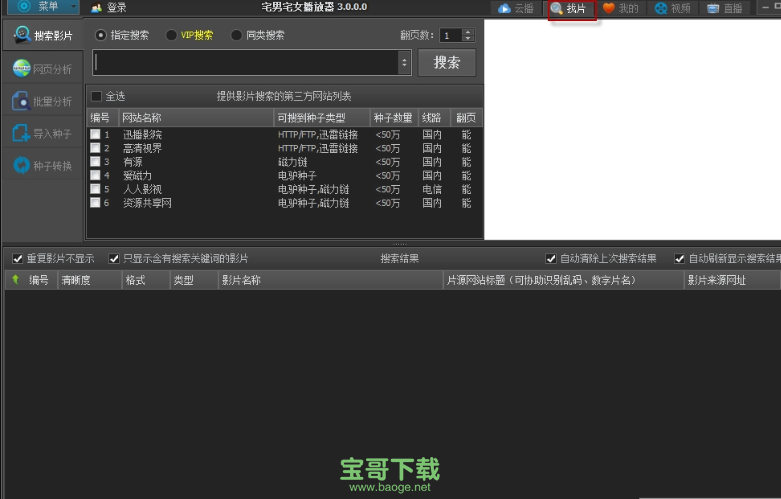Viewport: 781px width, 499px height.
Task: Open 导入种子 import seed tool
Action: [43, 133]
